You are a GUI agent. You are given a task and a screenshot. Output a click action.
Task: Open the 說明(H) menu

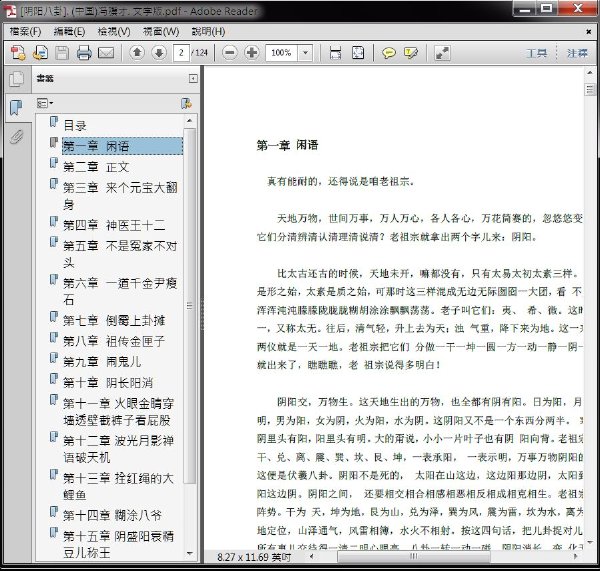[x=208, y=31]
